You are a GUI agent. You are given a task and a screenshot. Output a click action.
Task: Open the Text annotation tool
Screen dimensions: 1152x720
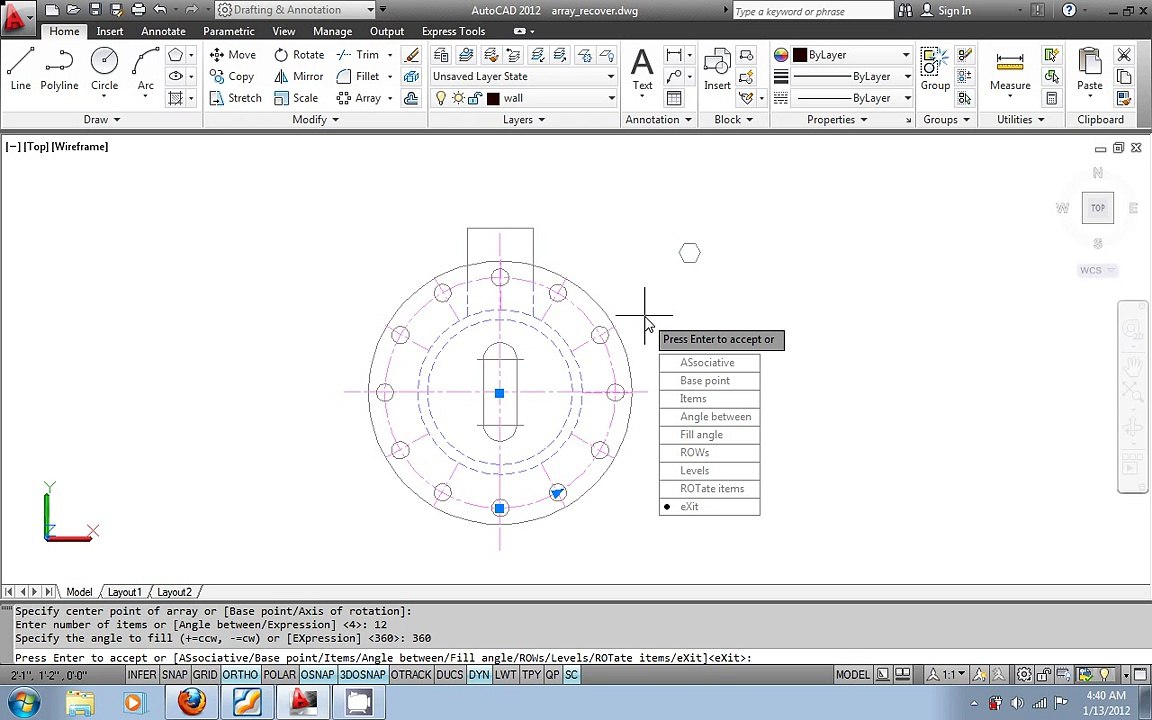click(642, 69)
